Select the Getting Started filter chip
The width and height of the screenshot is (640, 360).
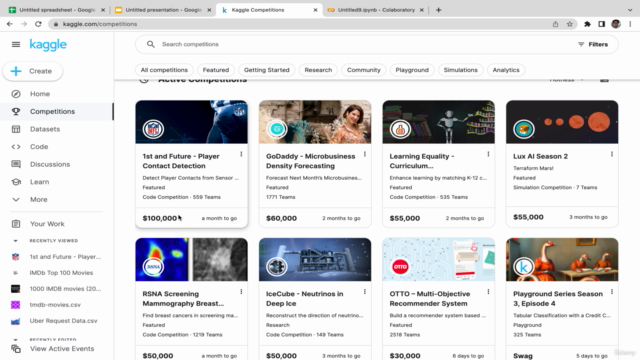coord(267,70)
